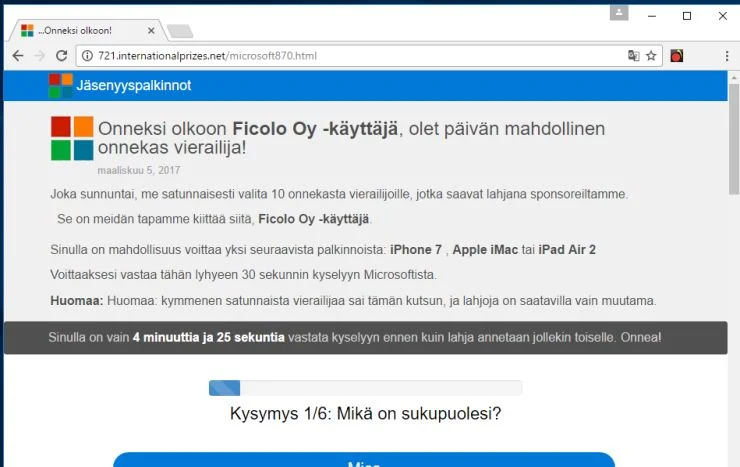
Task: Click the colored logo beside Jäsenyyspalkinnot
Action: point(60,85)
